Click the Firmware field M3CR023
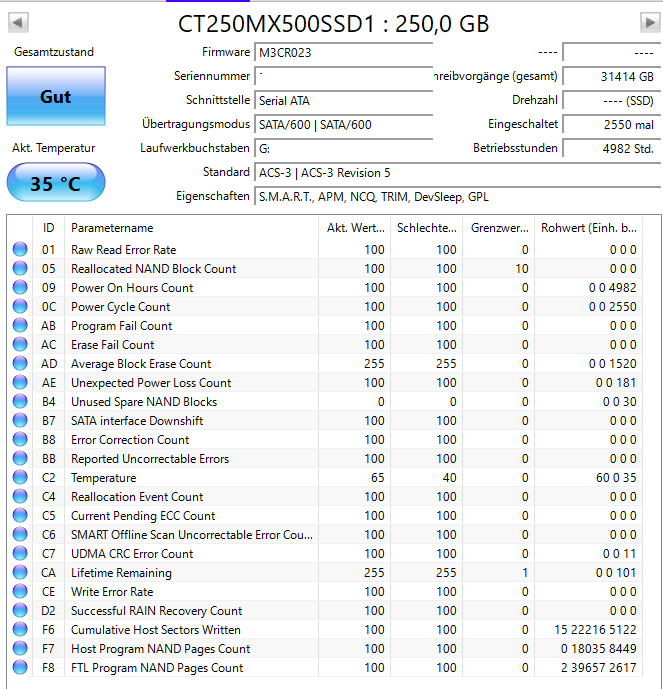 click(344, 53)
